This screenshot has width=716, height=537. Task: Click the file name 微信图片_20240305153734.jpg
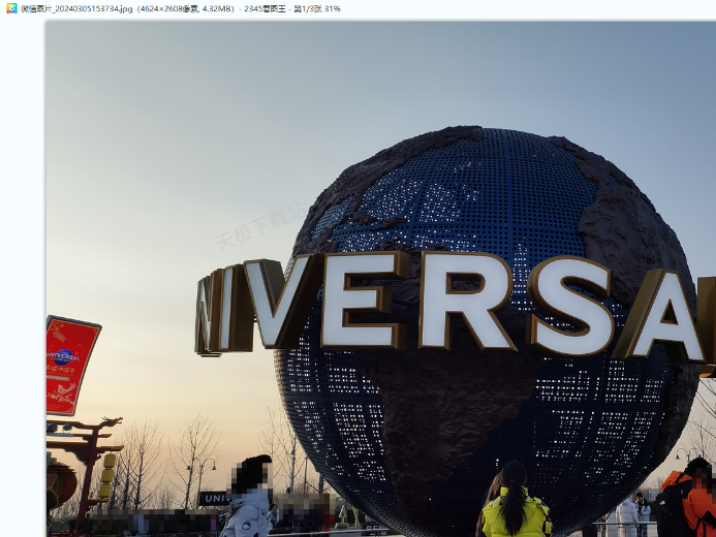[77, 9]
